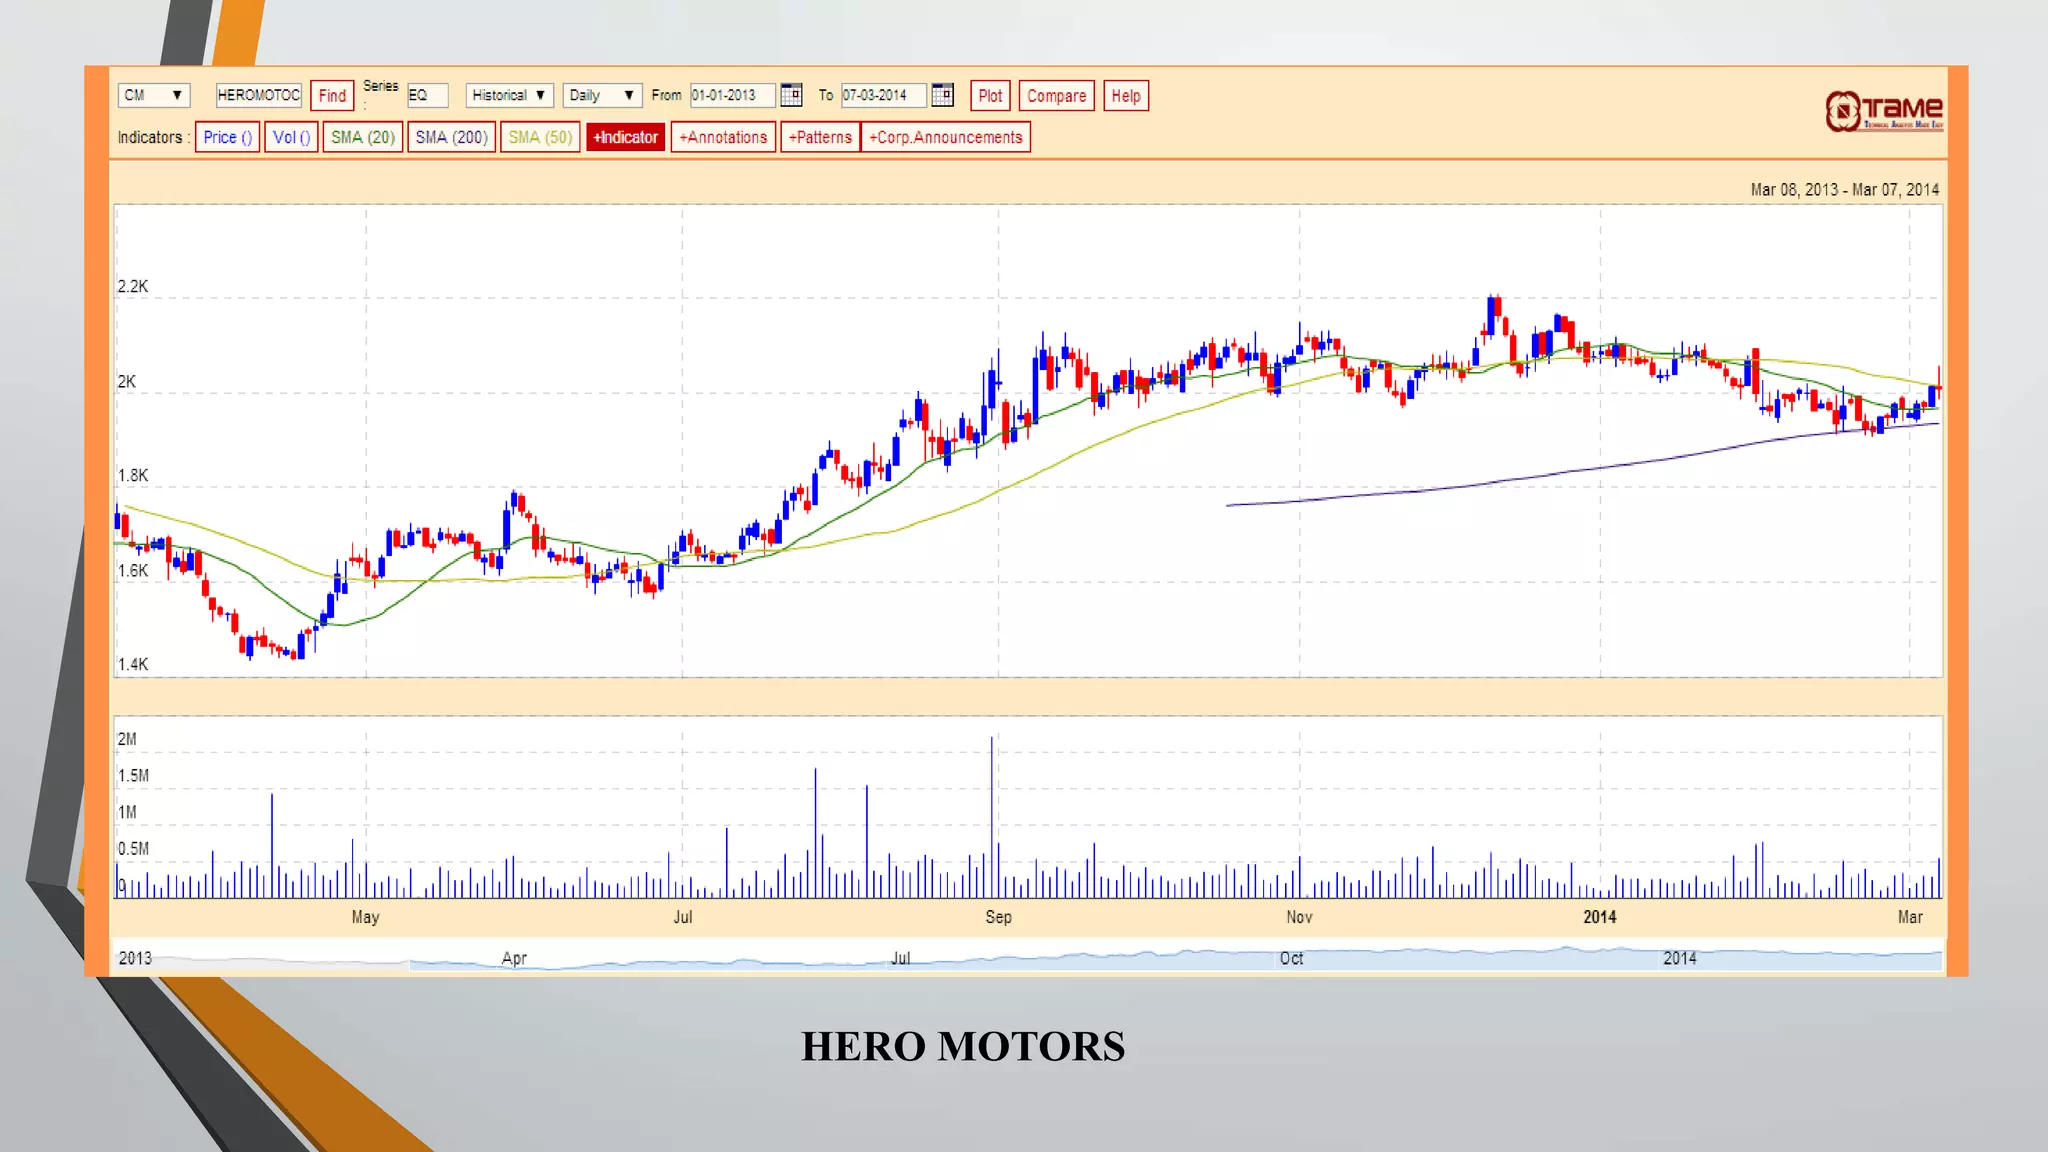This screenshot has width=2048, height=1152.
Task: Open the +Corp.Announcements menu
Action: click(946, 137)
